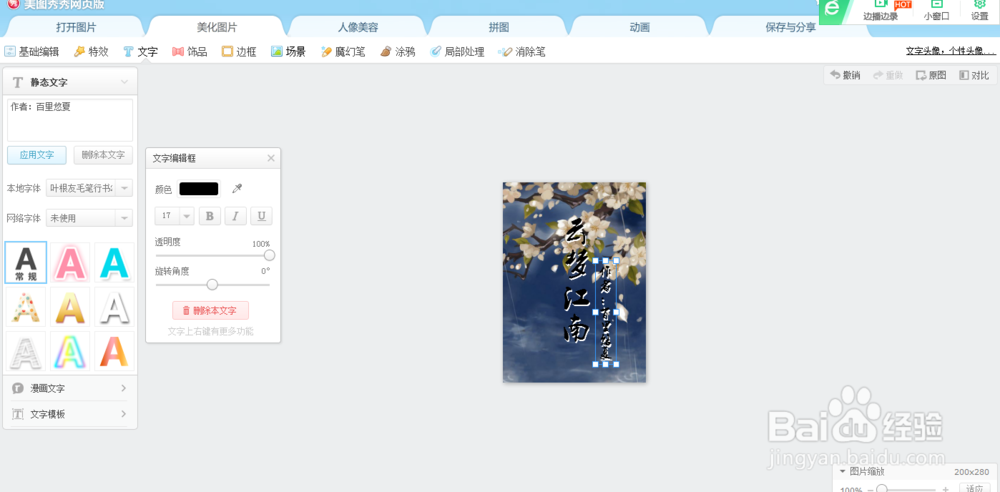Image resolution: width=1000 pixels, height=492 pixels.
Task: Select the 文字 text tool
Action: (x=140, y=52)
